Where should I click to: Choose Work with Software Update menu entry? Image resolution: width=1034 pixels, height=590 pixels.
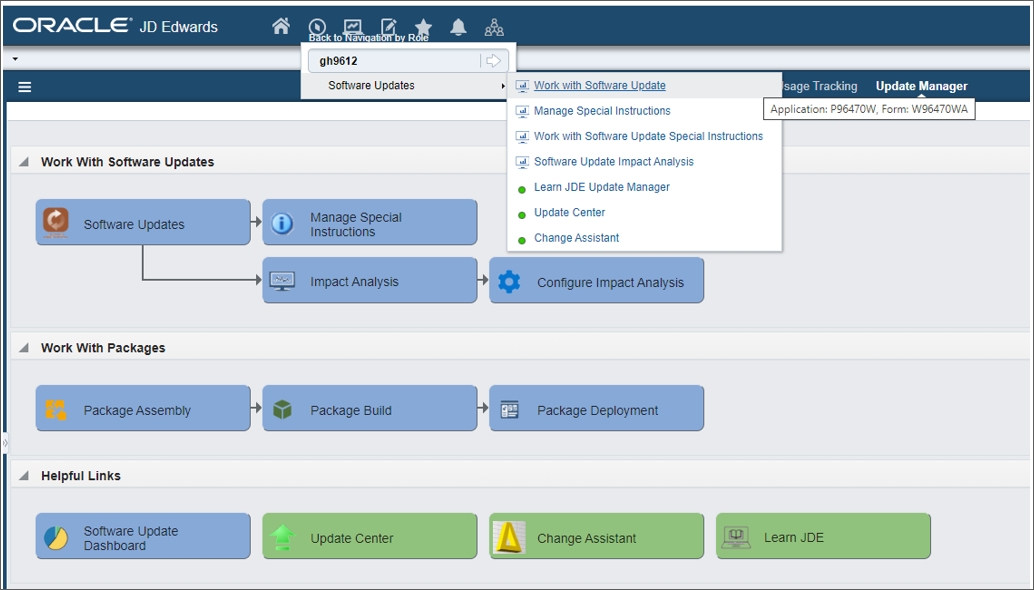coord(599,85)
